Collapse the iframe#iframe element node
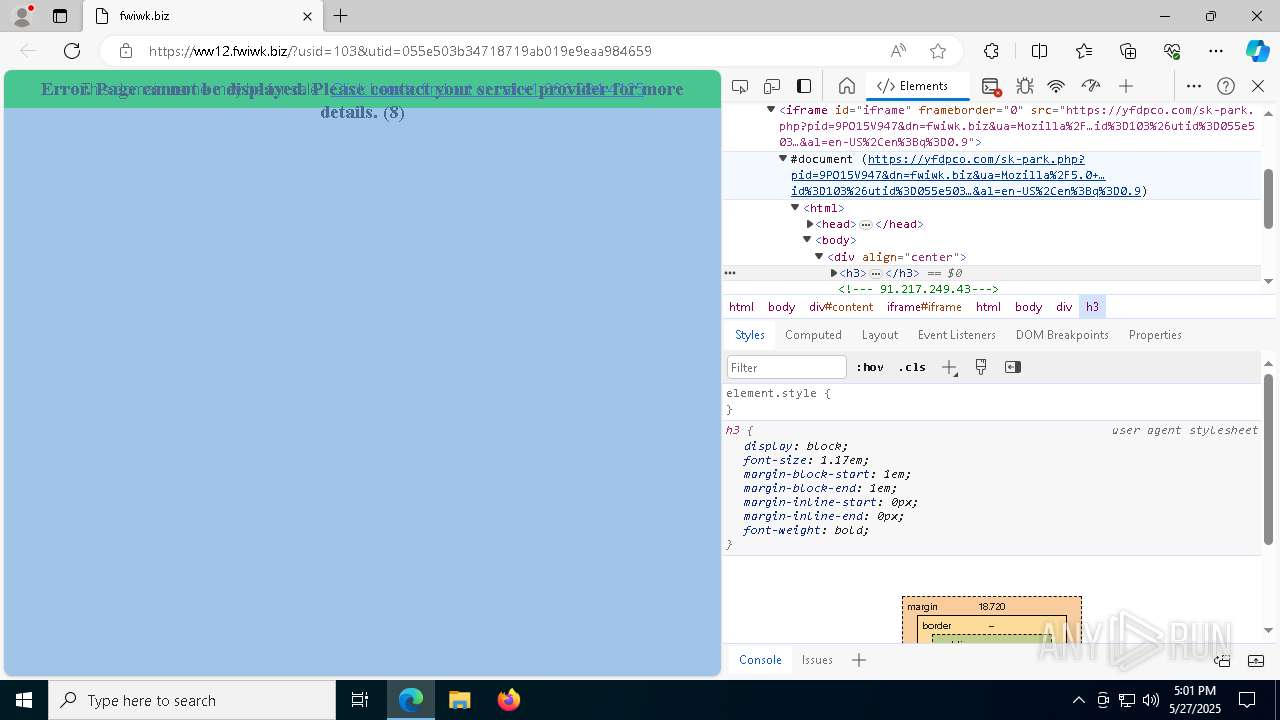 click(x=771, y=109)
